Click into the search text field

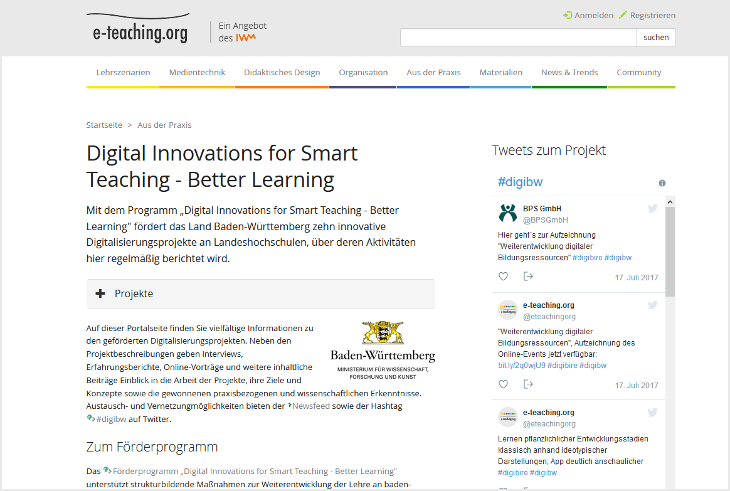pos(518,37)
